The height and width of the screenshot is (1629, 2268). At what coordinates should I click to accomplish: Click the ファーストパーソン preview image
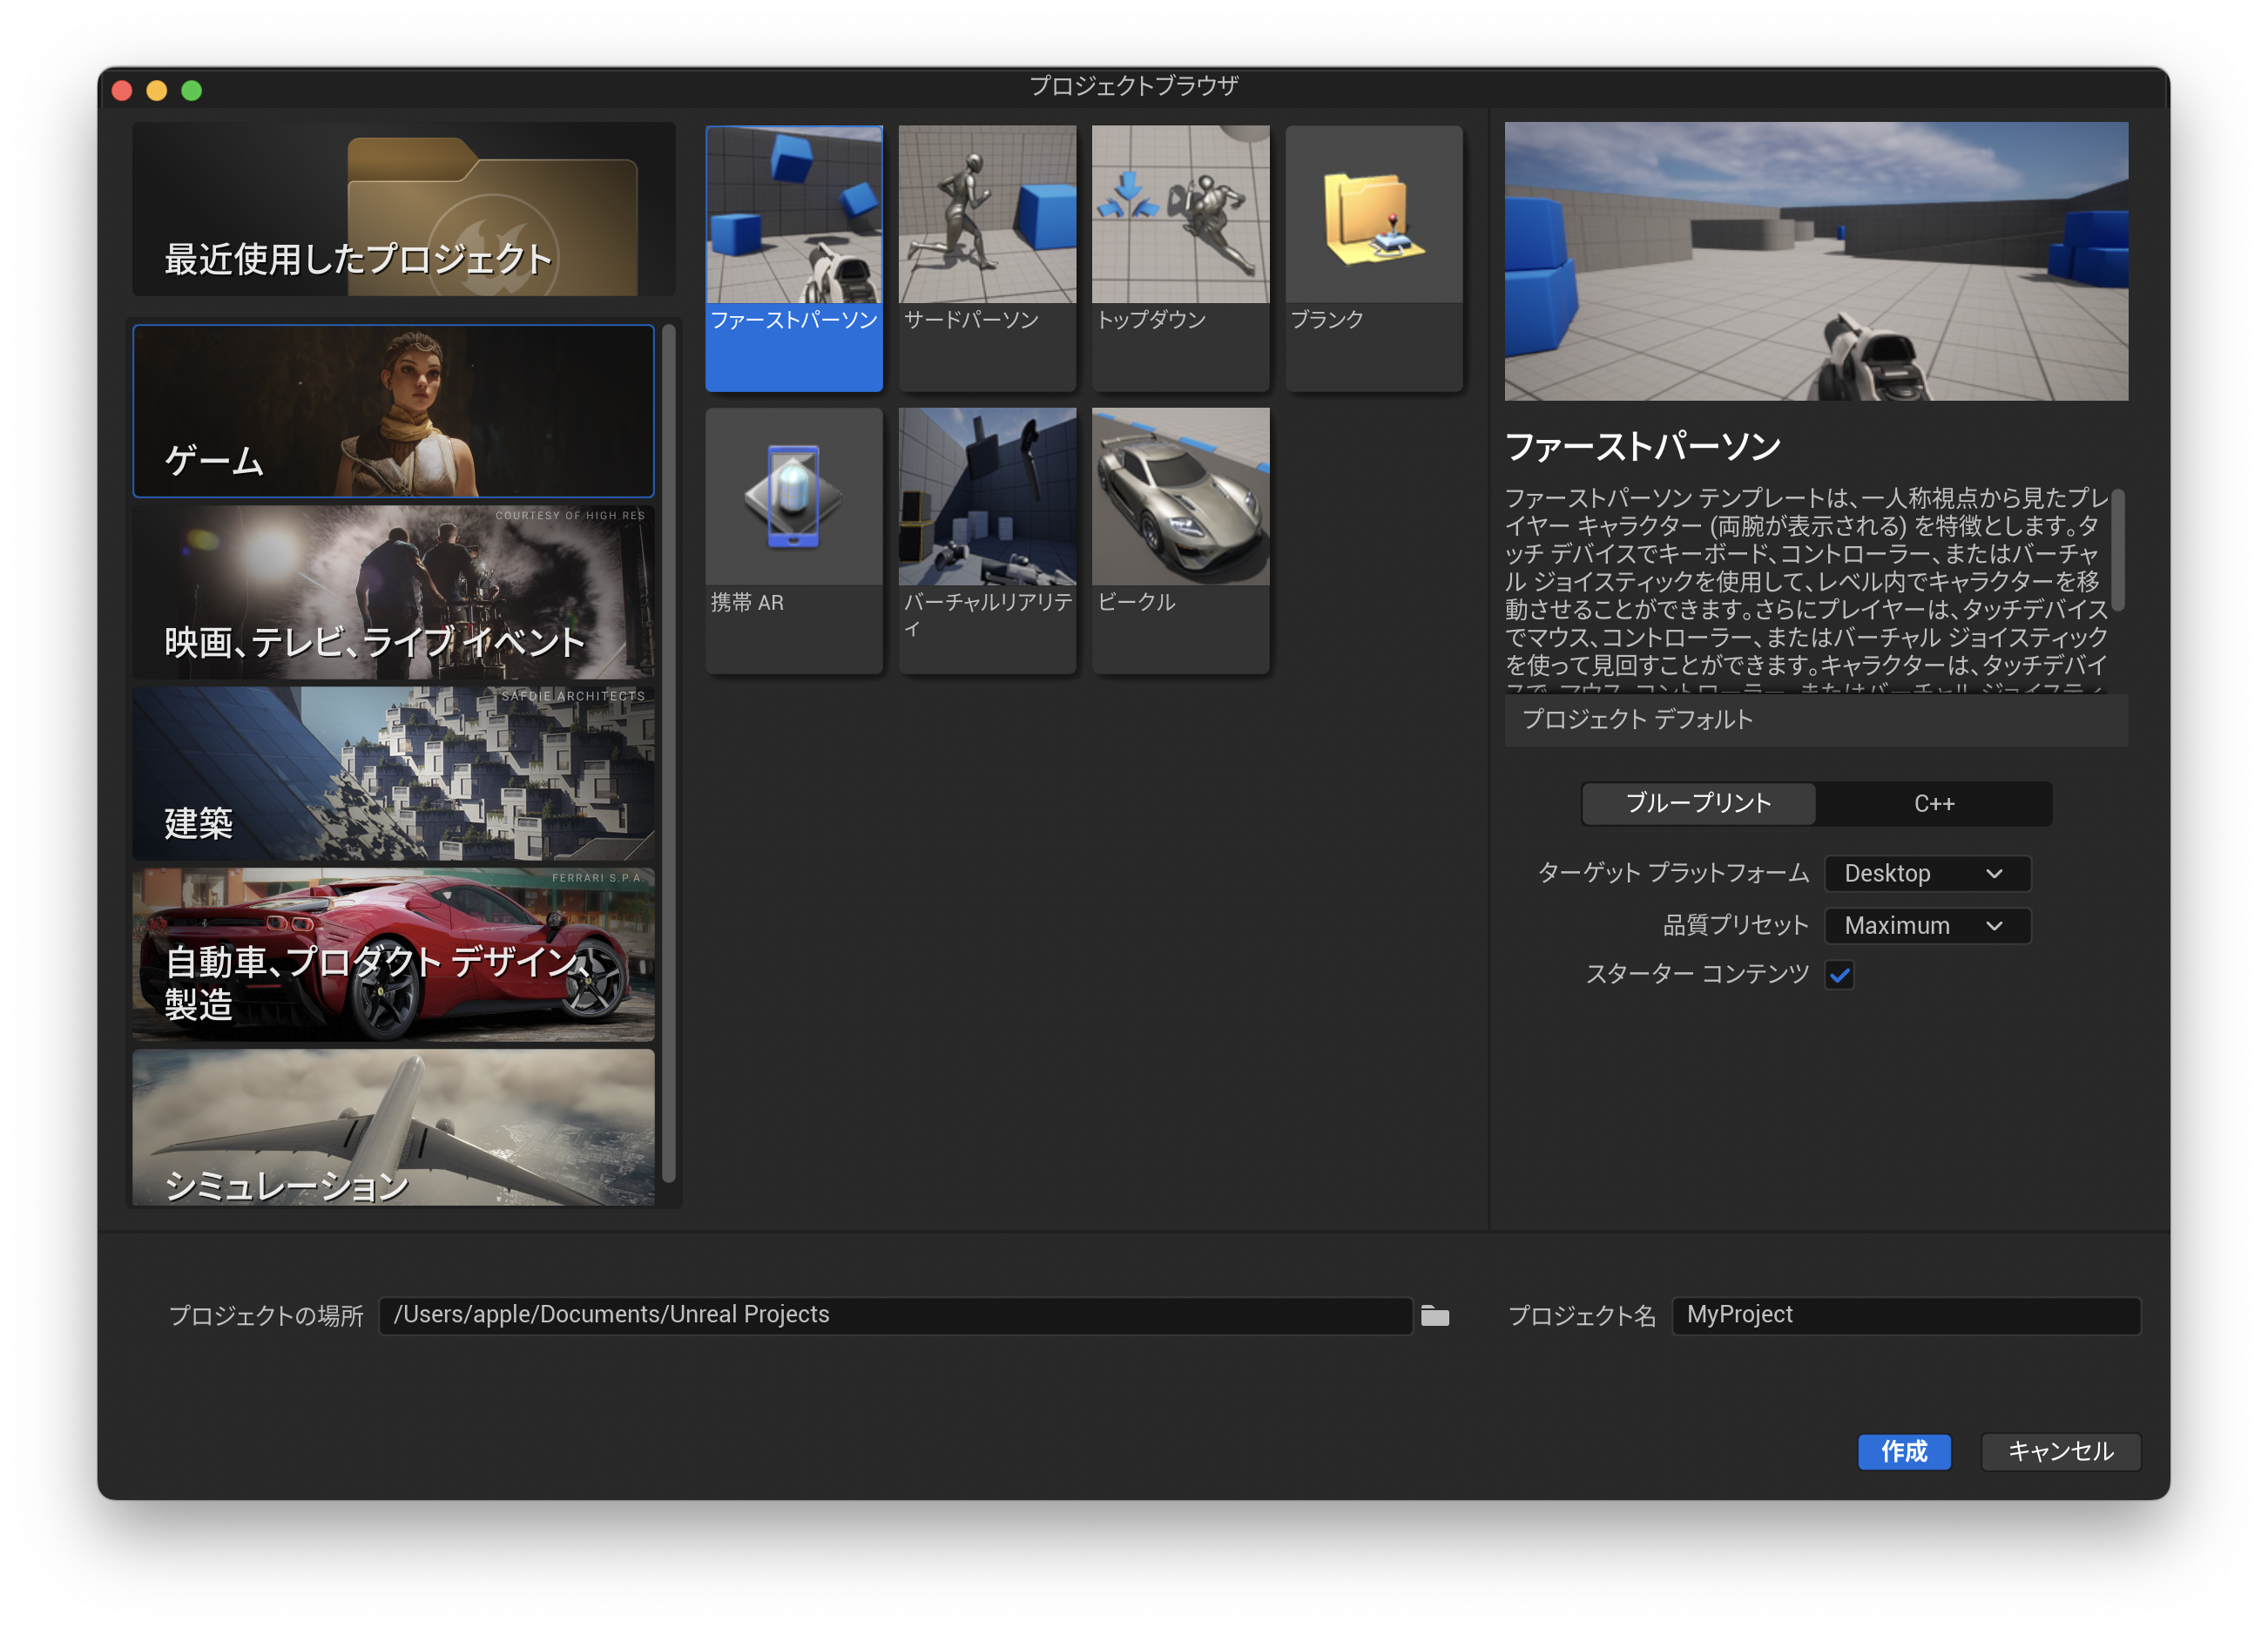click(x=1816, y=261)
